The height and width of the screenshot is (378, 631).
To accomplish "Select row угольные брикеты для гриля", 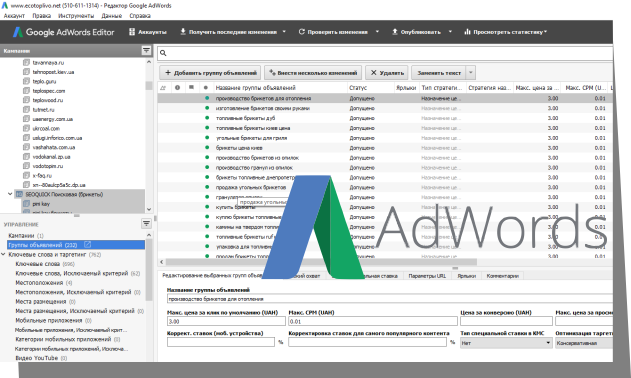I will [385, 138].
